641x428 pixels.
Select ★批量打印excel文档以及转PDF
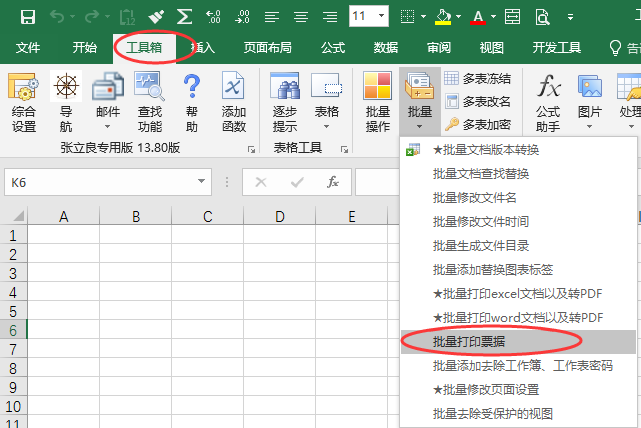tap(518, 294)
